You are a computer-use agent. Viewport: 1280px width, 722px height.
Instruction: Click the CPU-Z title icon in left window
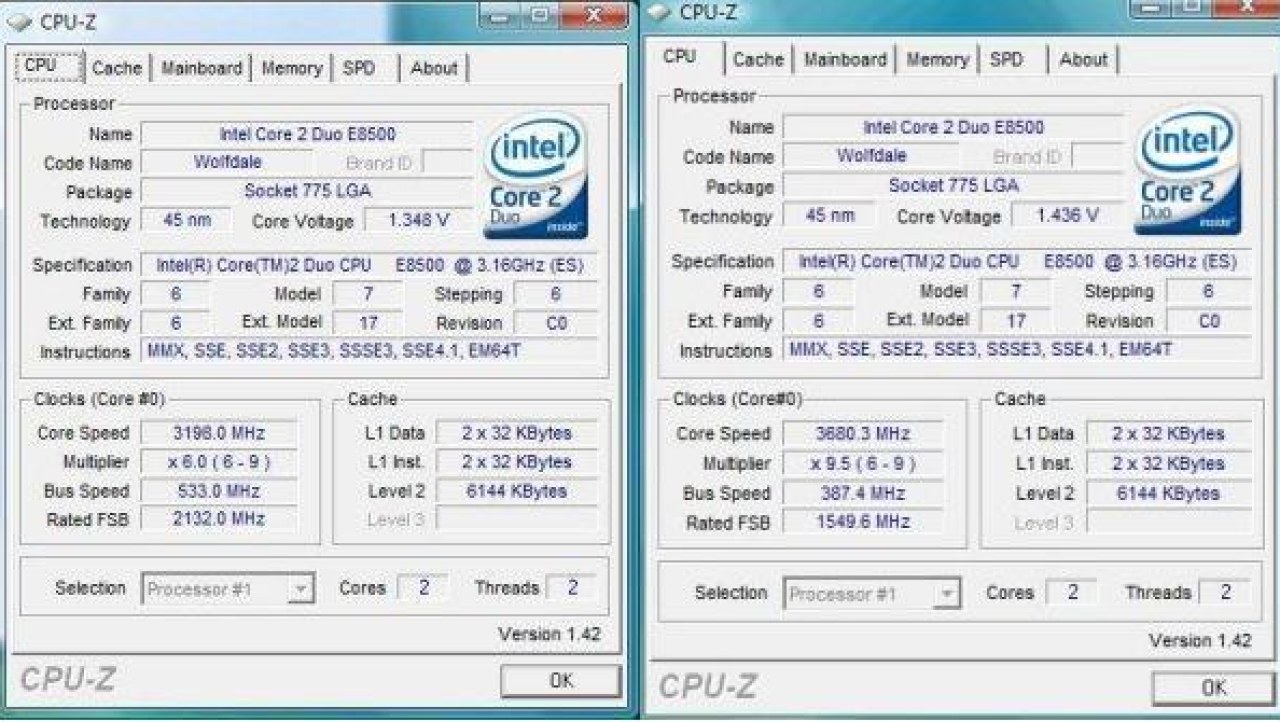click(18, 22)
